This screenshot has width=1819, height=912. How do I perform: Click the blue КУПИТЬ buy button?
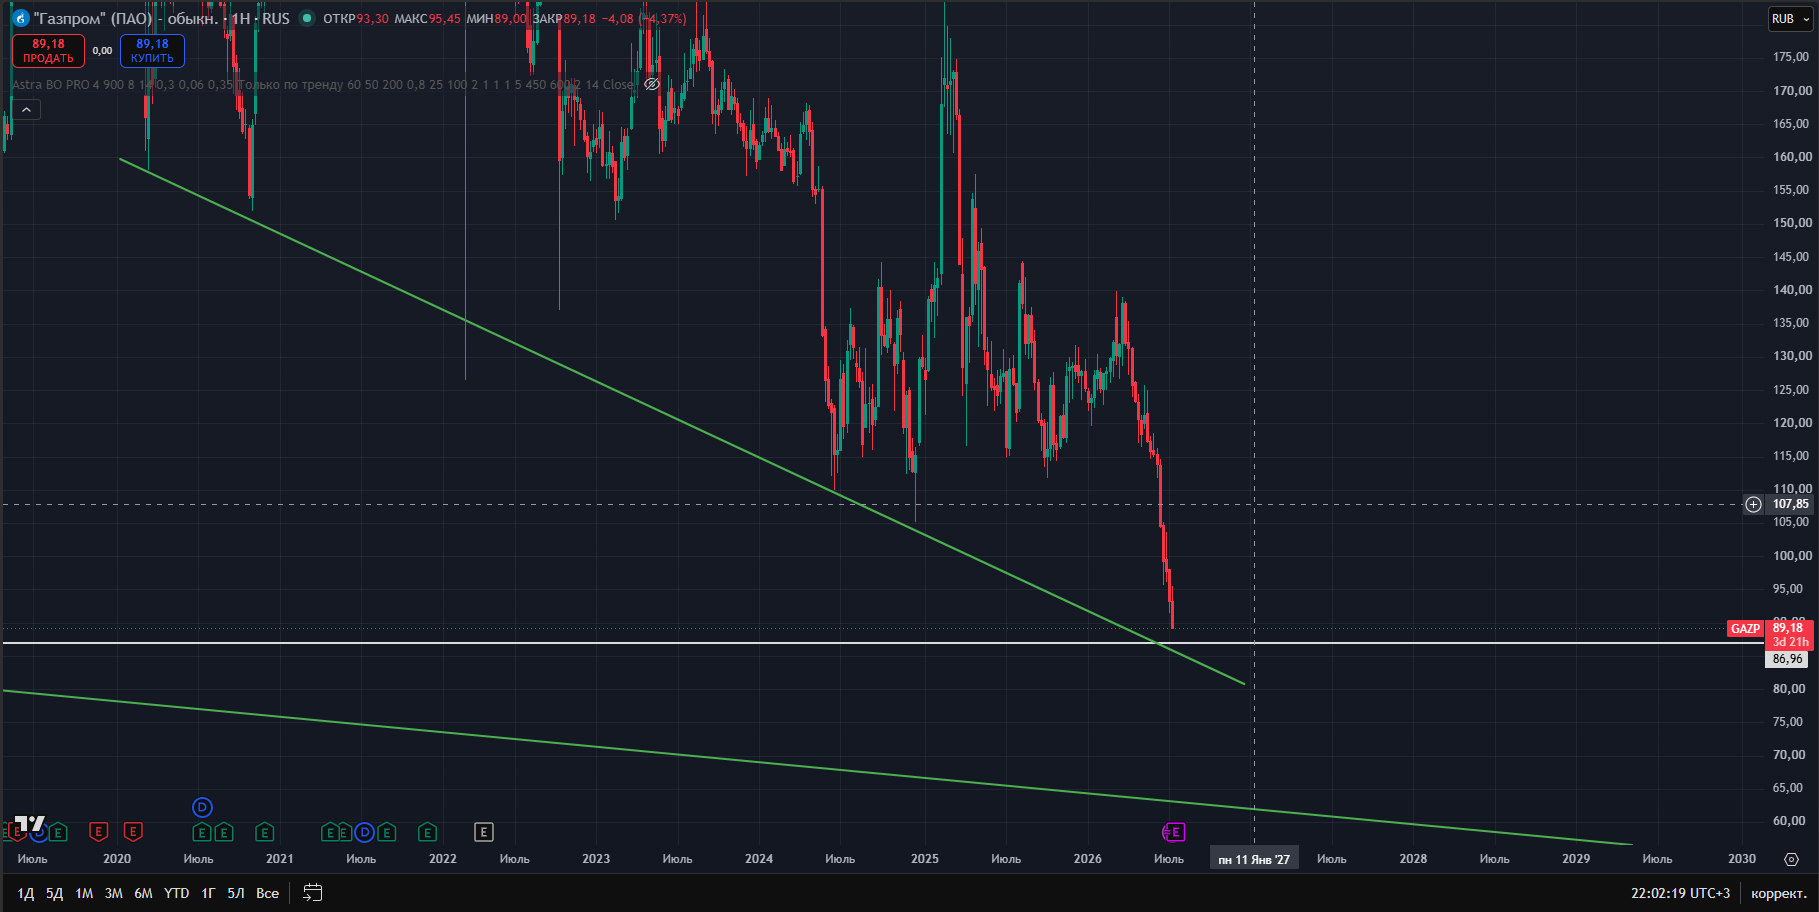coord(152,51)
